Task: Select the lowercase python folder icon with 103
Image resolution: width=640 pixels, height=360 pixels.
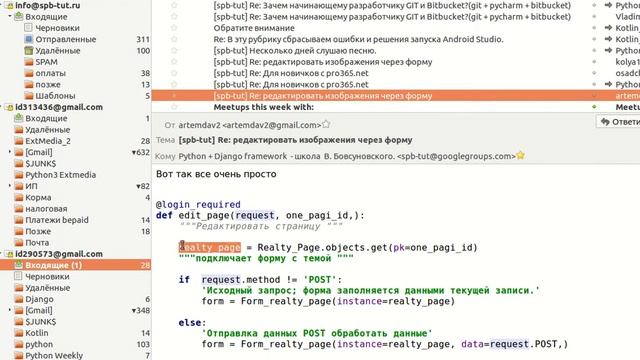Action: (18, 344)
